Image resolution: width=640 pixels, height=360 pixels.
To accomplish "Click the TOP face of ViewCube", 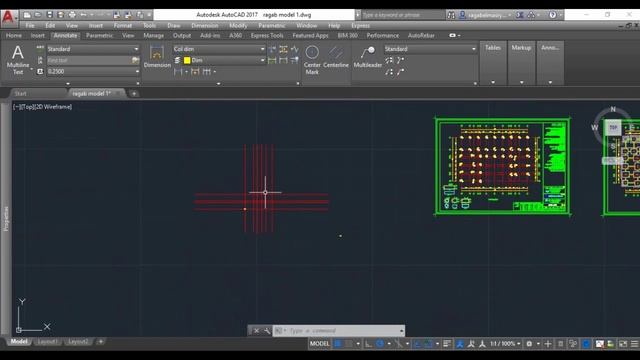I will [x=613, y=128].
